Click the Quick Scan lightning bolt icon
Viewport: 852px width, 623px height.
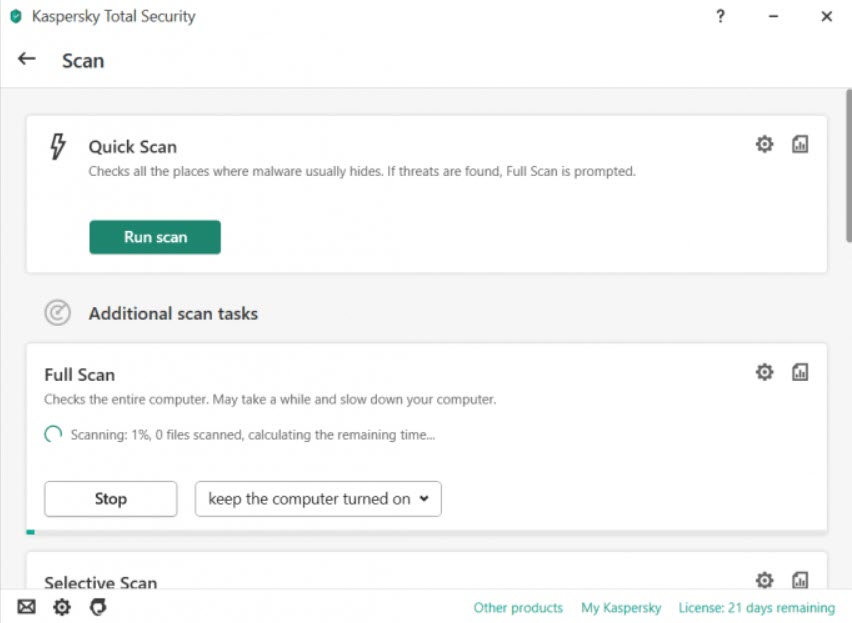[58, 146]
